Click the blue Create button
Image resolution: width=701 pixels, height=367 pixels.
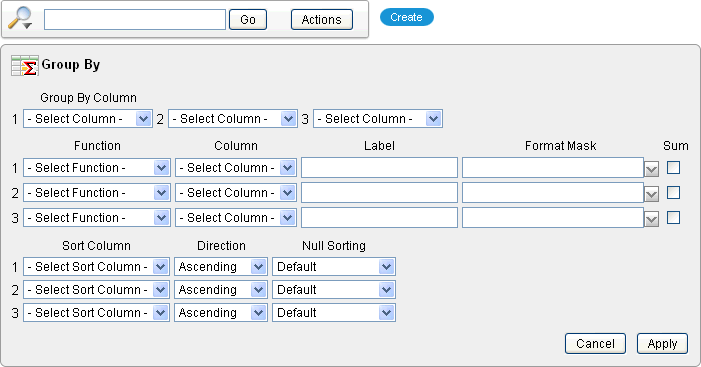(406, 17)
